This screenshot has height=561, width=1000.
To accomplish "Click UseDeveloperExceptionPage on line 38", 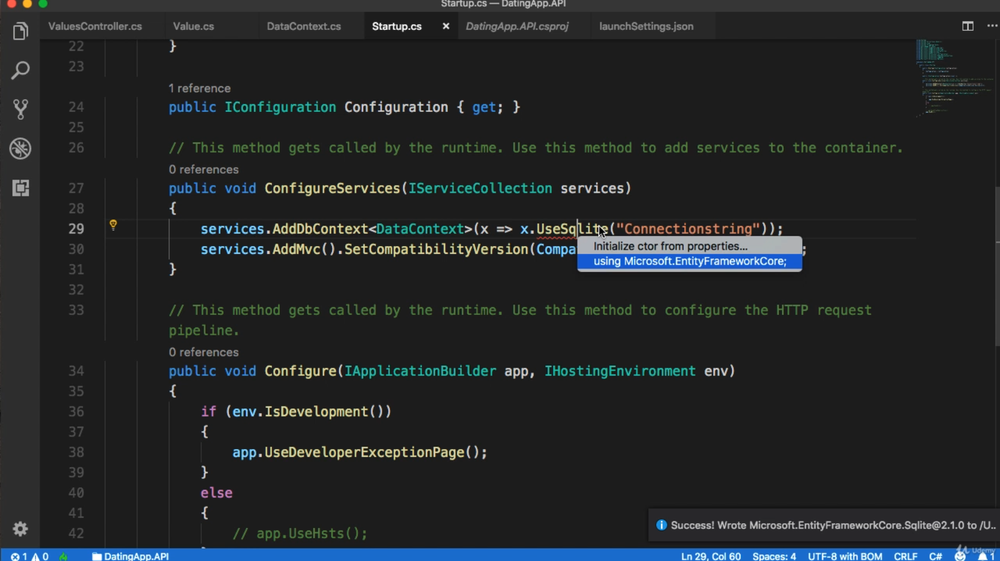I will coord(365,453).
